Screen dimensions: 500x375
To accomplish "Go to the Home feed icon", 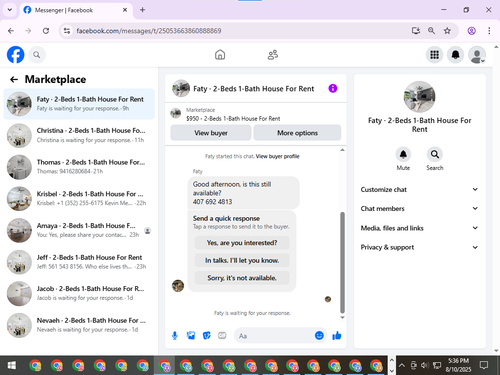I will point(220,55).
